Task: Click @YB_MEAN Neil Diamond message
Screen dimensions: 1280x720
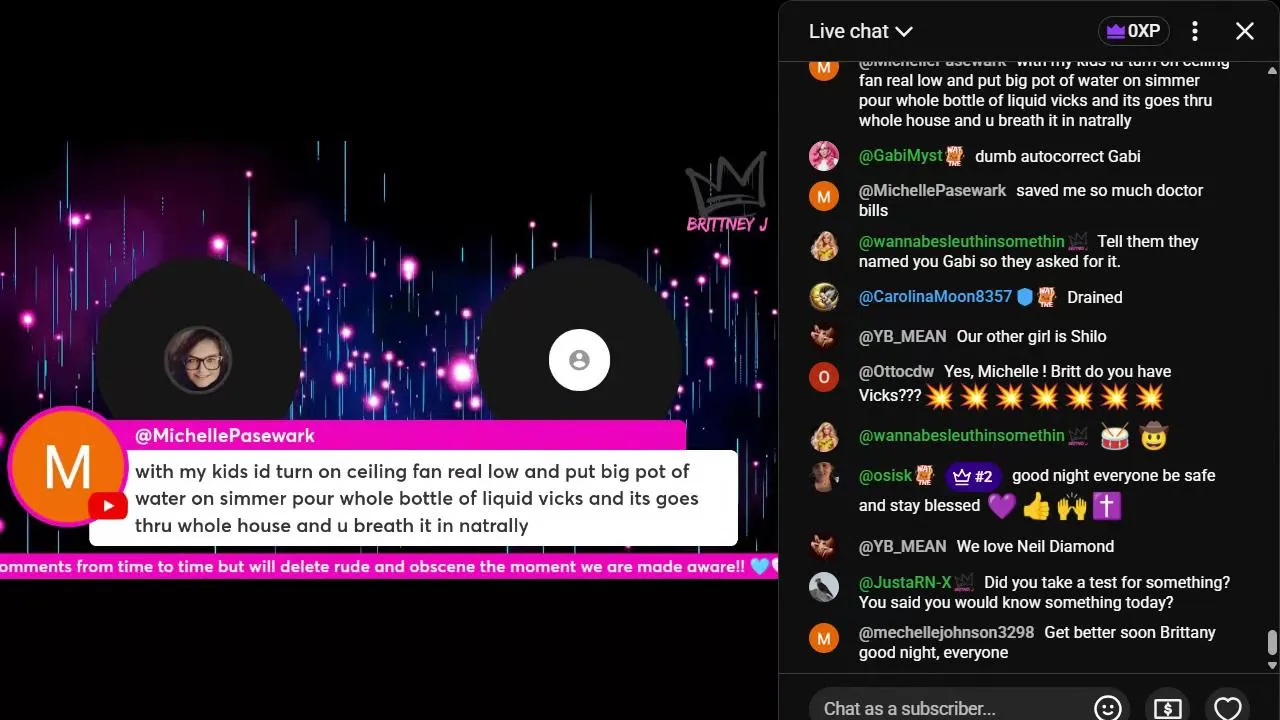Action: 1035,546
